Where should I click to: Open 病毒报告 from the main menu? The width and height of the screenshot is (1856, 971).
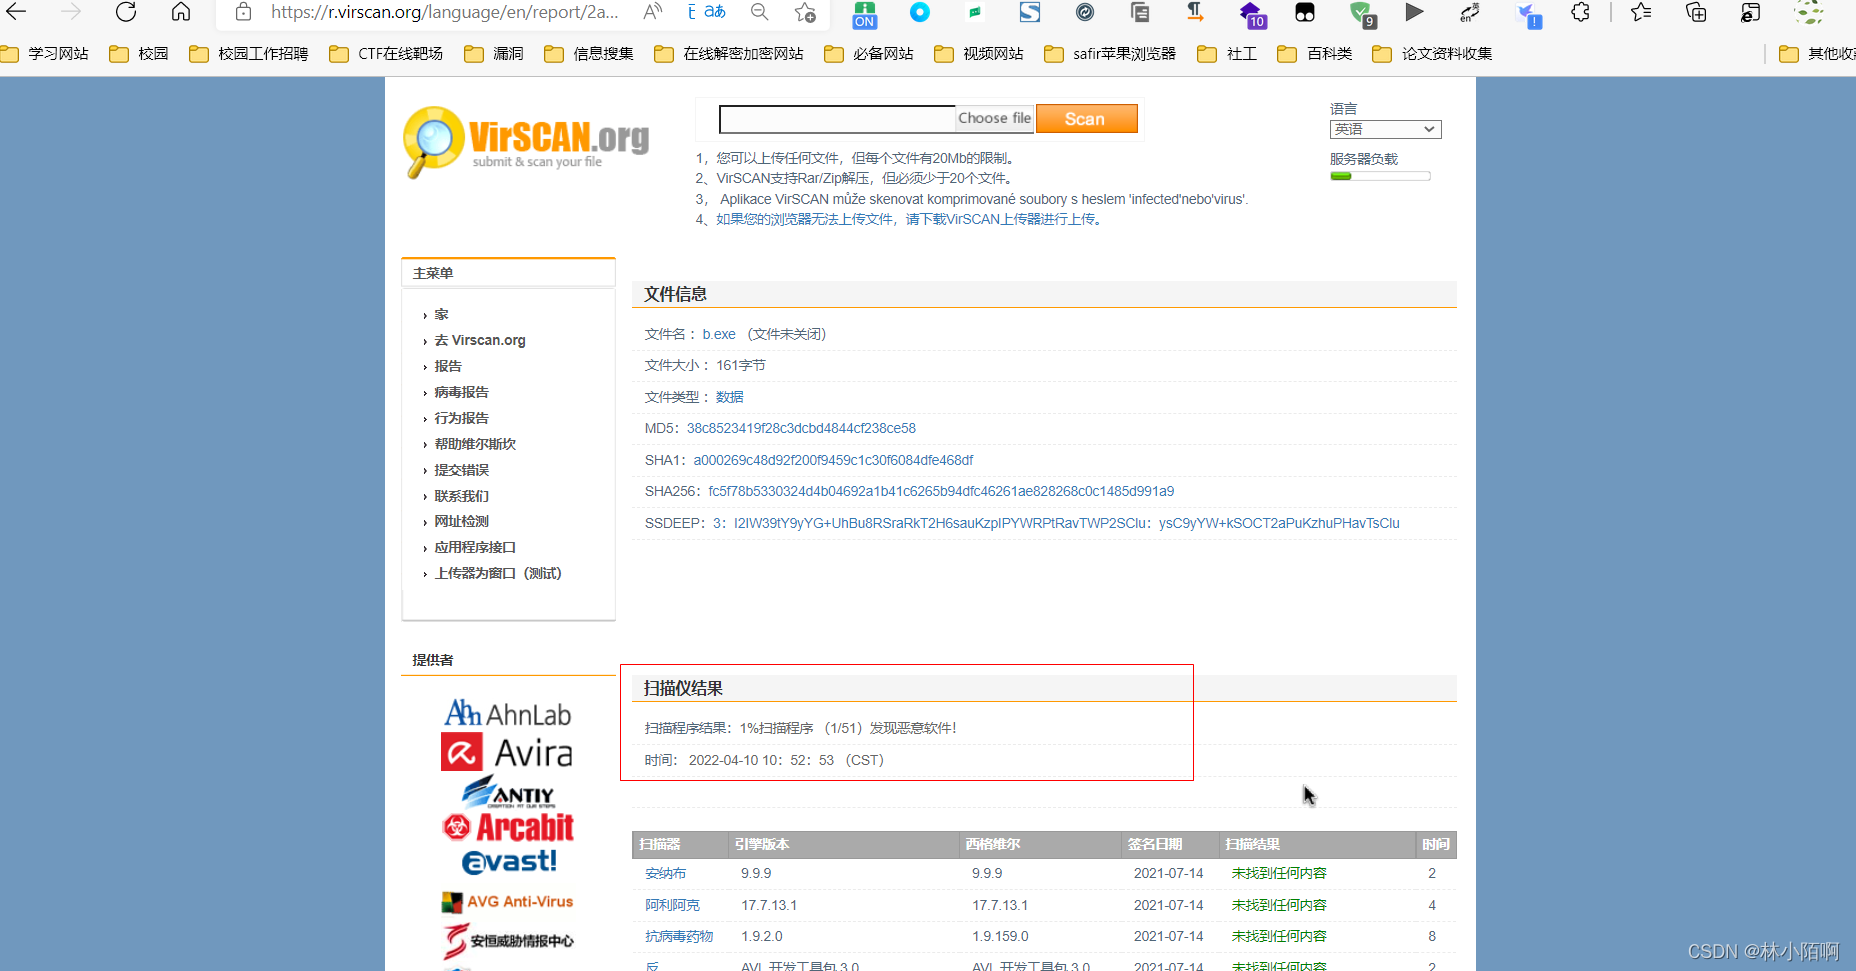462,392
